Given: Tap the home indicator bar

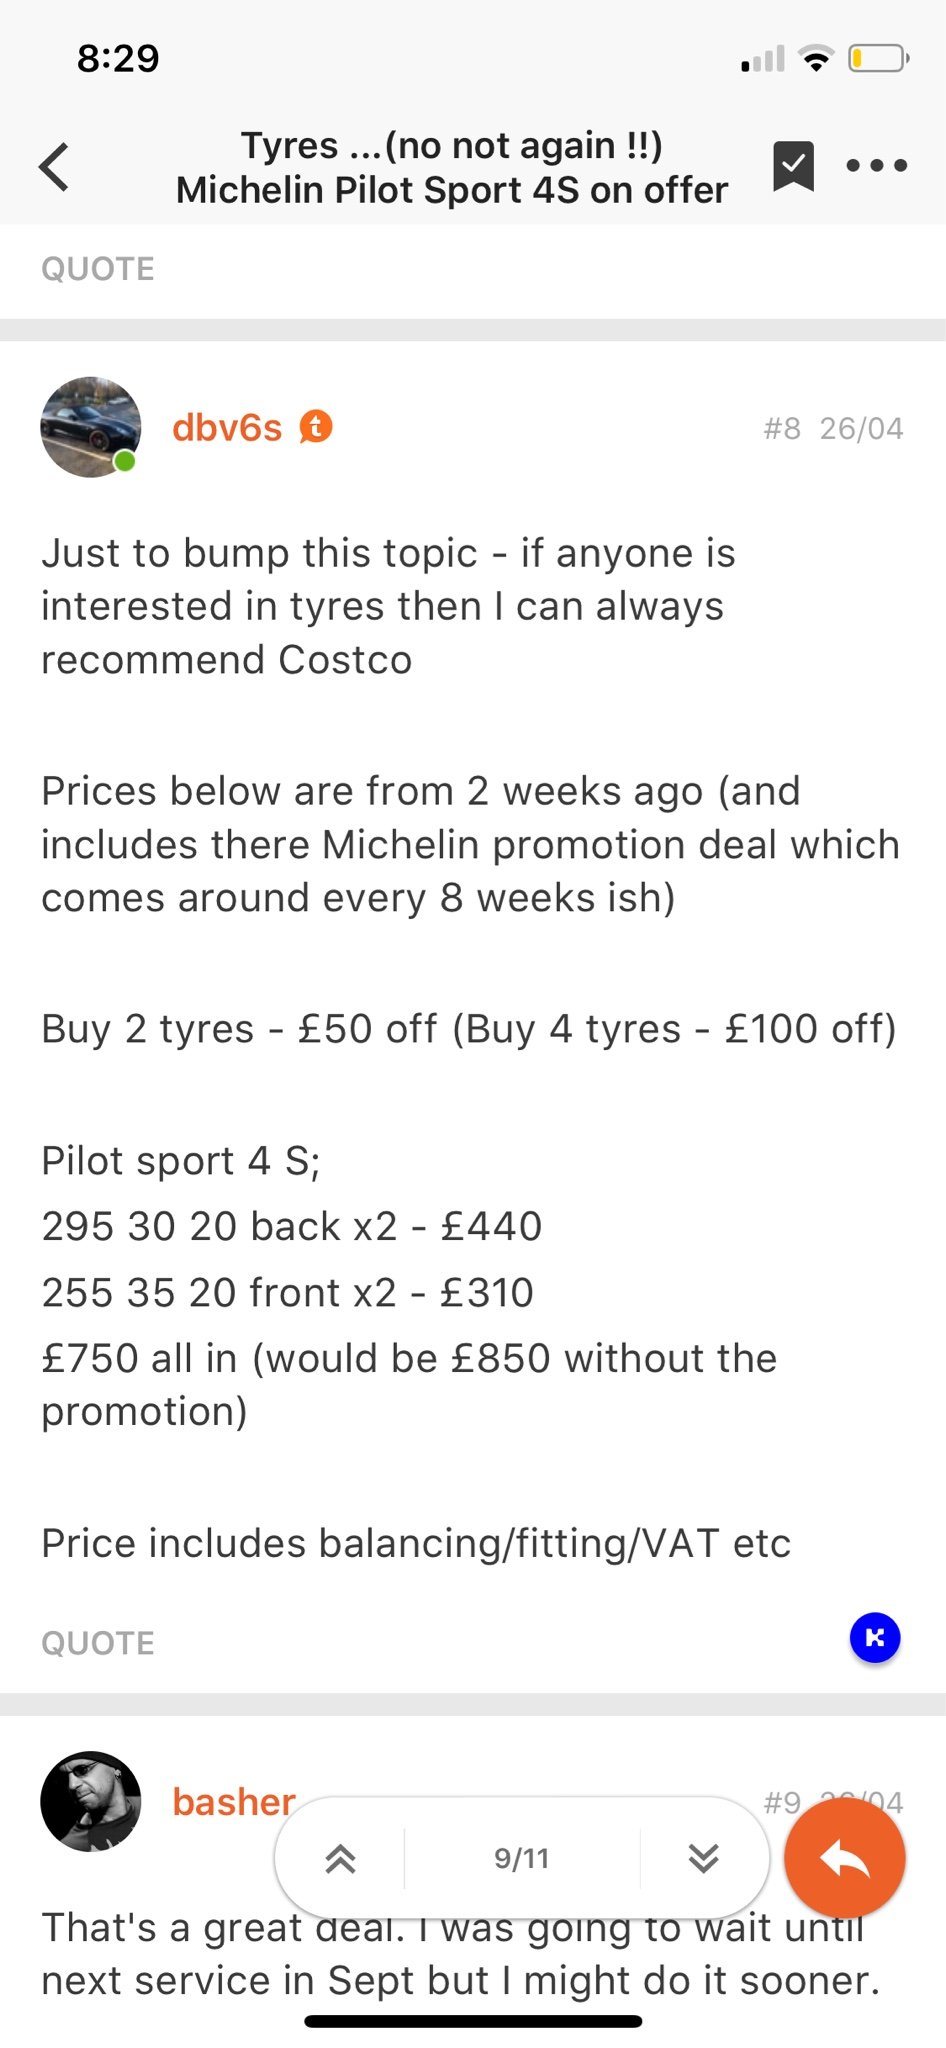Looking at the screenshot, I should (473, 2021).
